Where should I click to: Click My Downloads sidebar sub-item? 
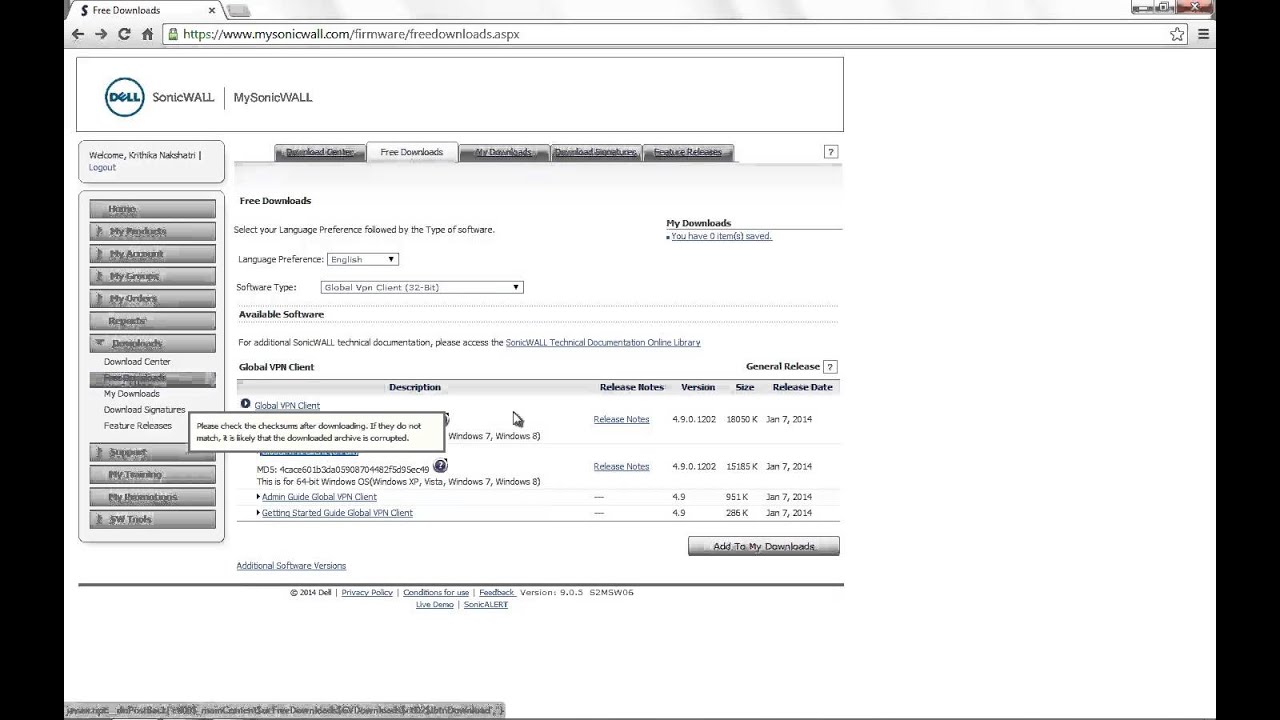pos(132,394)
